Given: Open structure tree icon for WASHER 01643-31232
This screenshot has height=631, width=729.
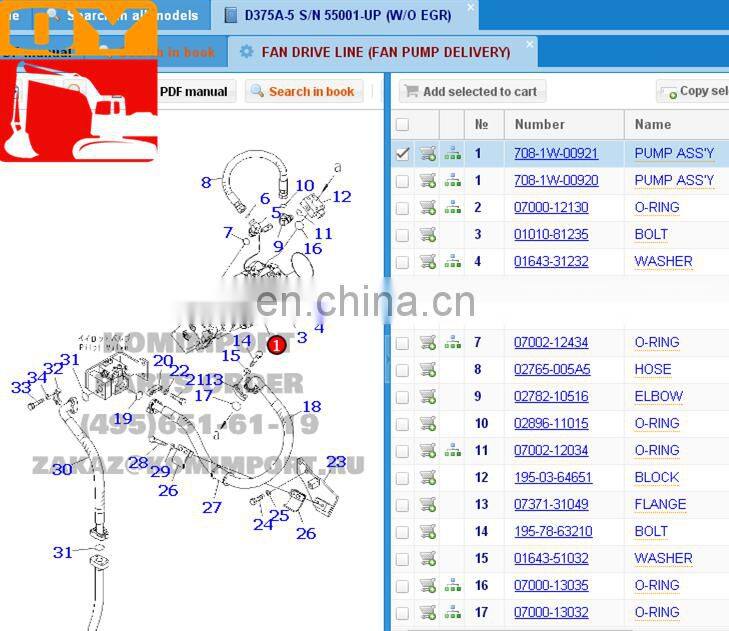Looking at the screenshot, I should [453, 261].
